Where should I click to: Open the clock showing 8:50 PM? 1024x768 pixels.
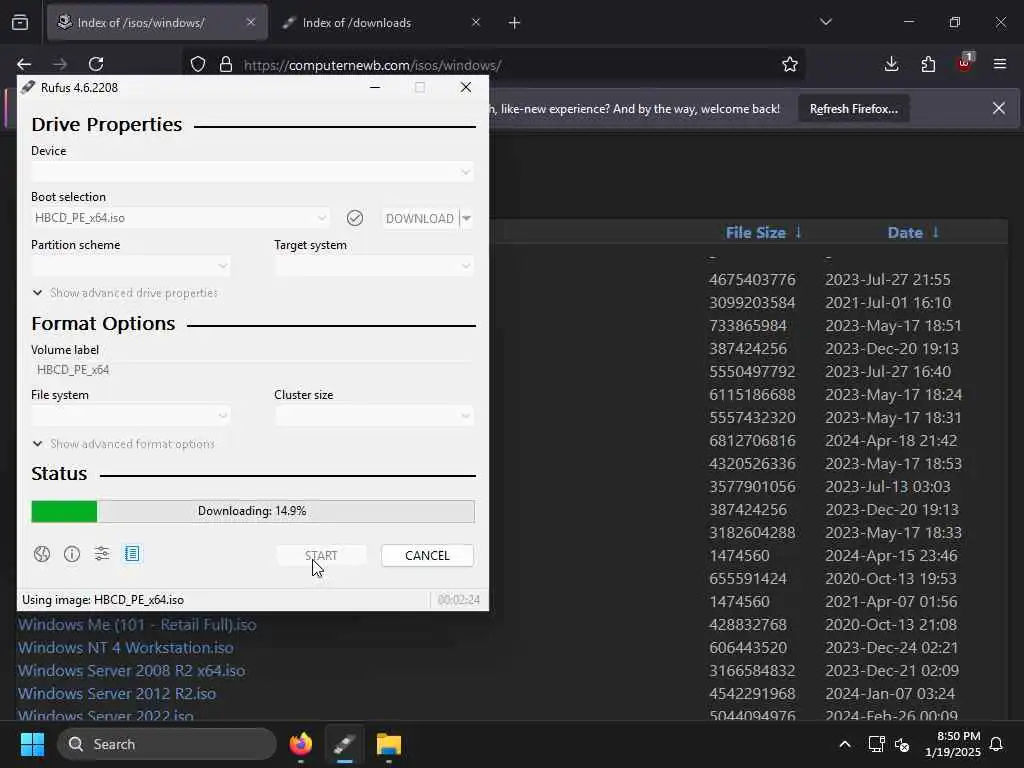point(953,744)
